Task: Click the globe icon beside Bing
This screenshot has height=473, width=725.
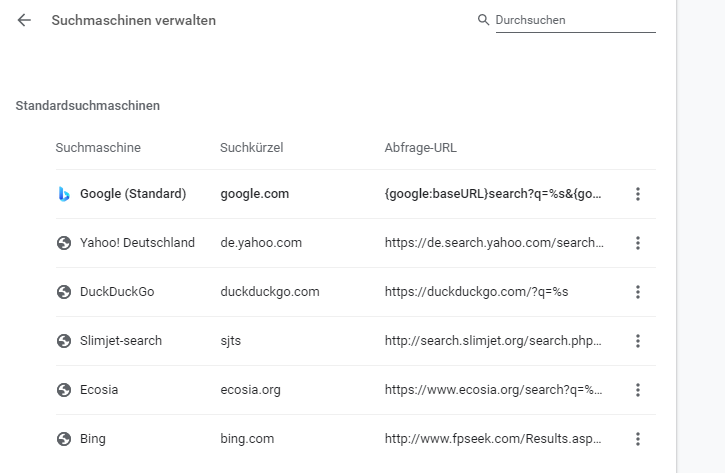Action: [64, 439]
